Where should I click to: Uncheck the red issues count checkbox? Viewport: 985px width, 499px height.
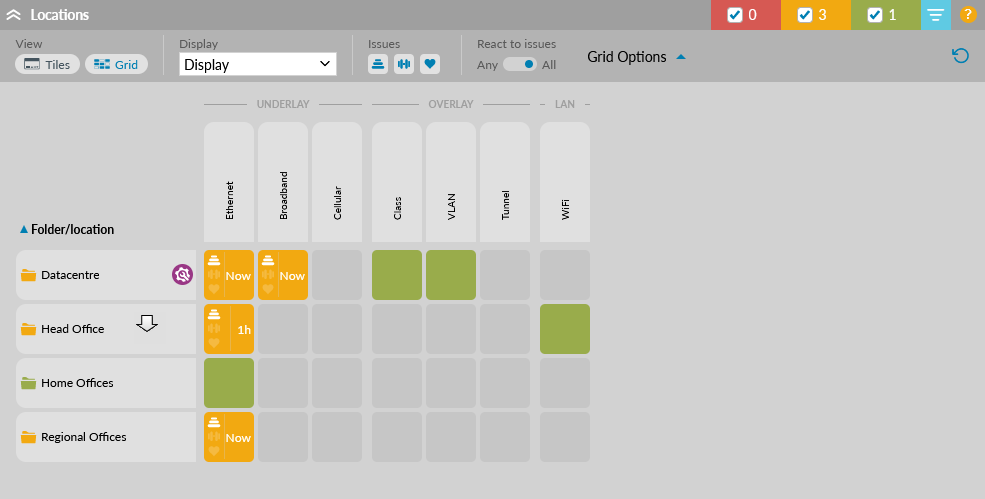tap(735, 15)
